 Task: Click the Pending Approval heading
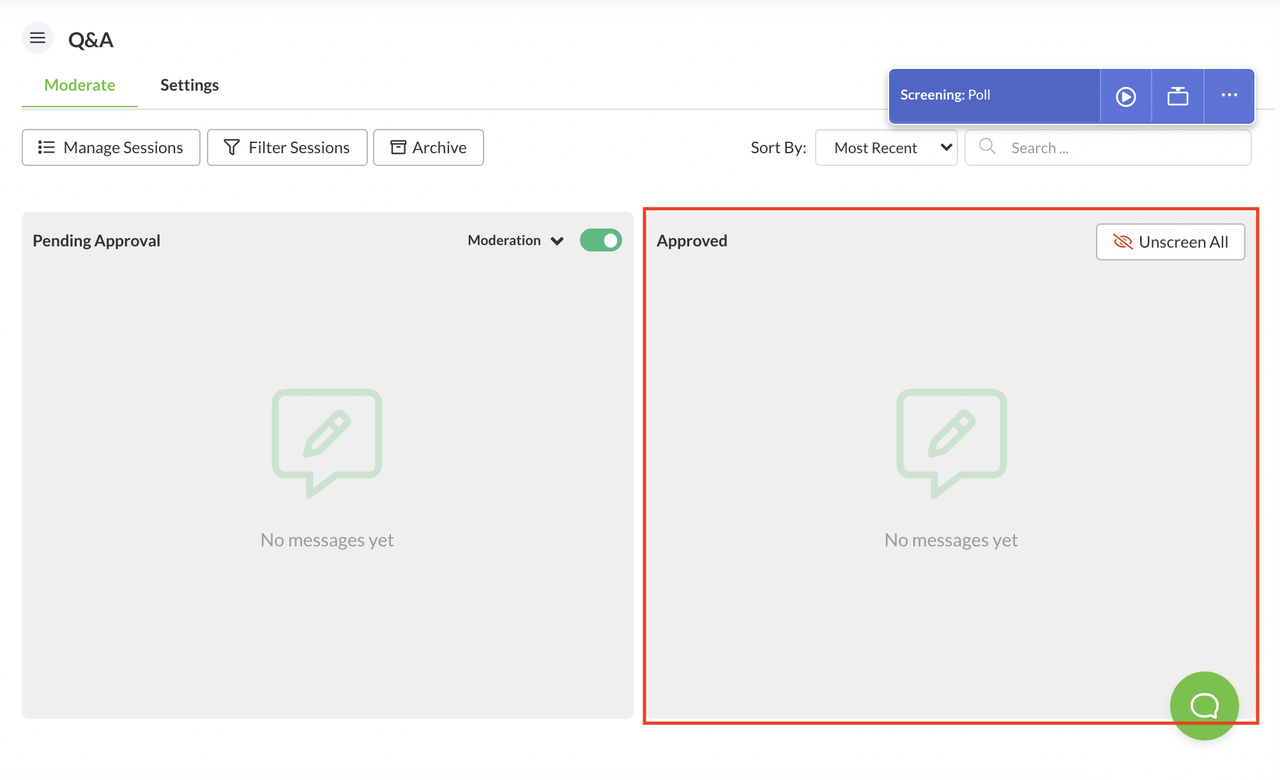point(96,240)
